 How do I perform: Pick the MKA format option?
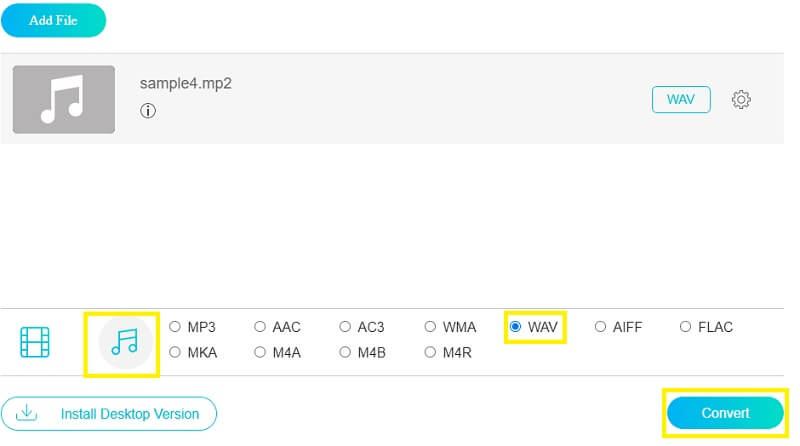(175, 352)
